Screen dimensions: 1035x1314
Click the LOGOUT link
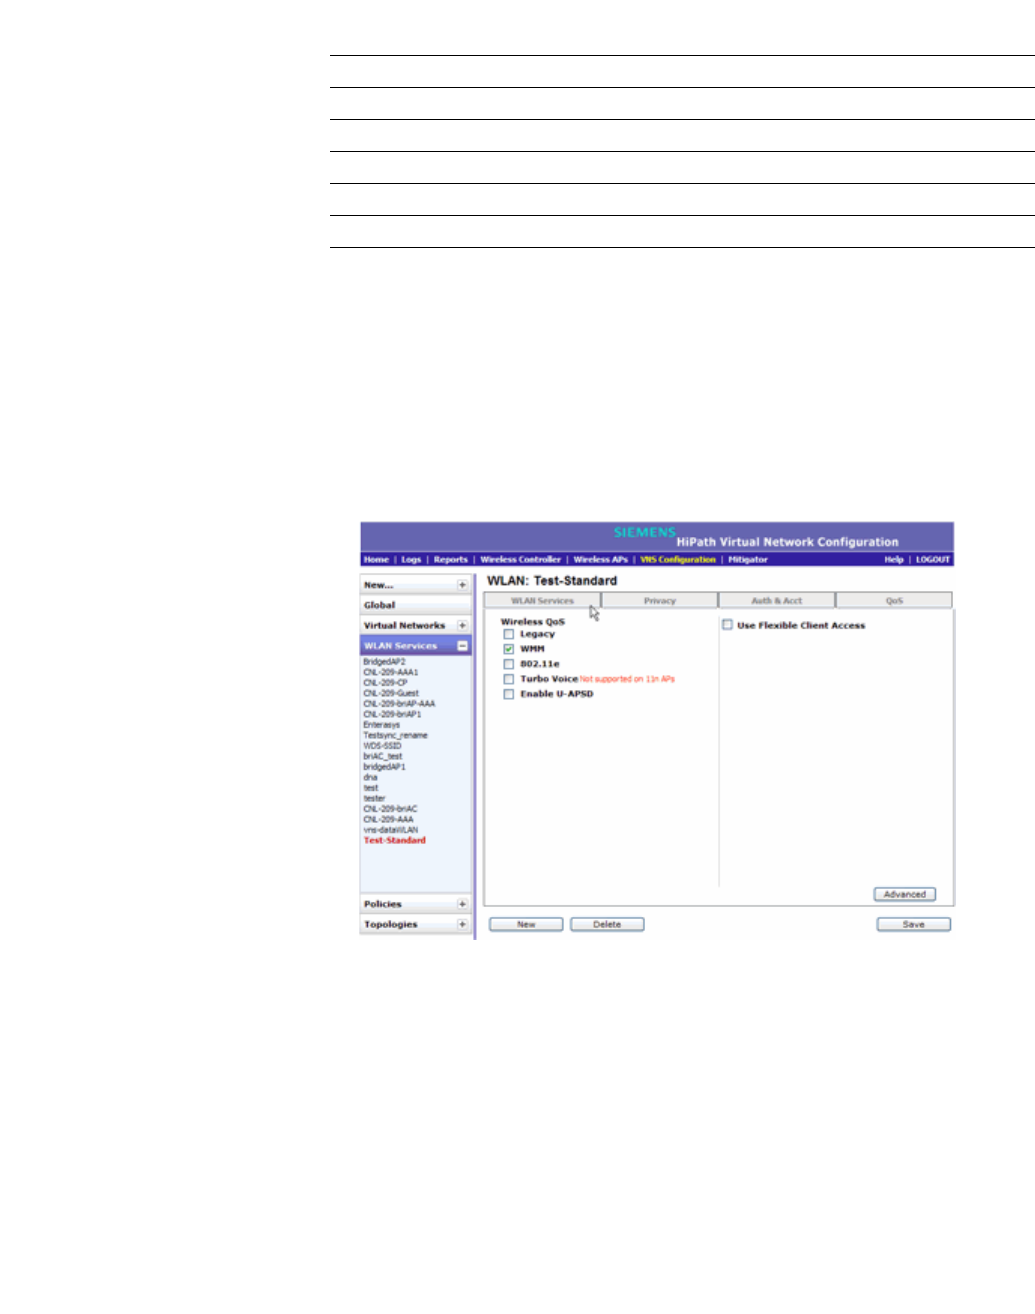[933, 560]
